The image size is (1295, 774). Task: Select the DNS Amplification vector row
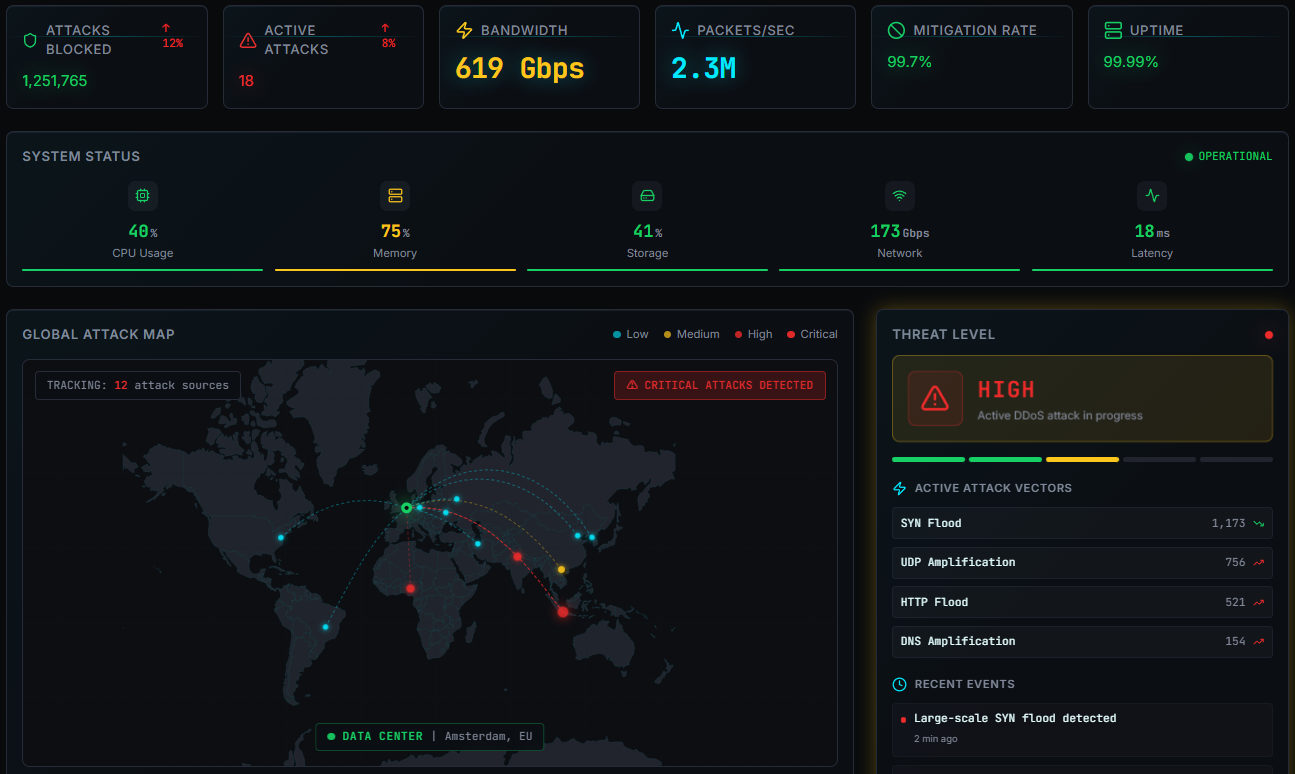[x=1081, y=641]
